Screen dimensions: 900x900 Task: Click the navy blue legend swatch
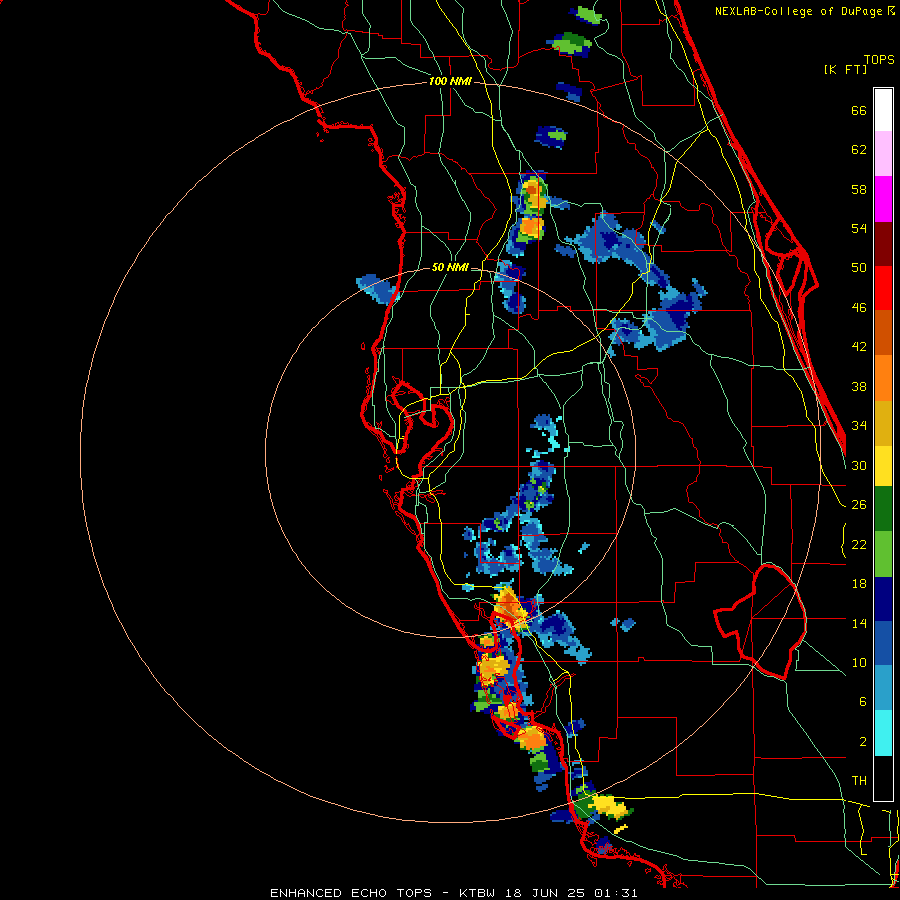pyautogui.click(x=883, y=599)
